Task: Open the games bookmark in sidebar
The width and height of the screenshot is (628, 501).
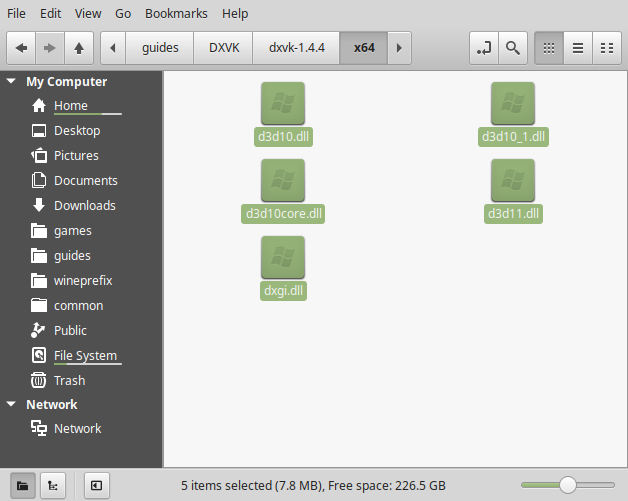Action: [80, 231]
